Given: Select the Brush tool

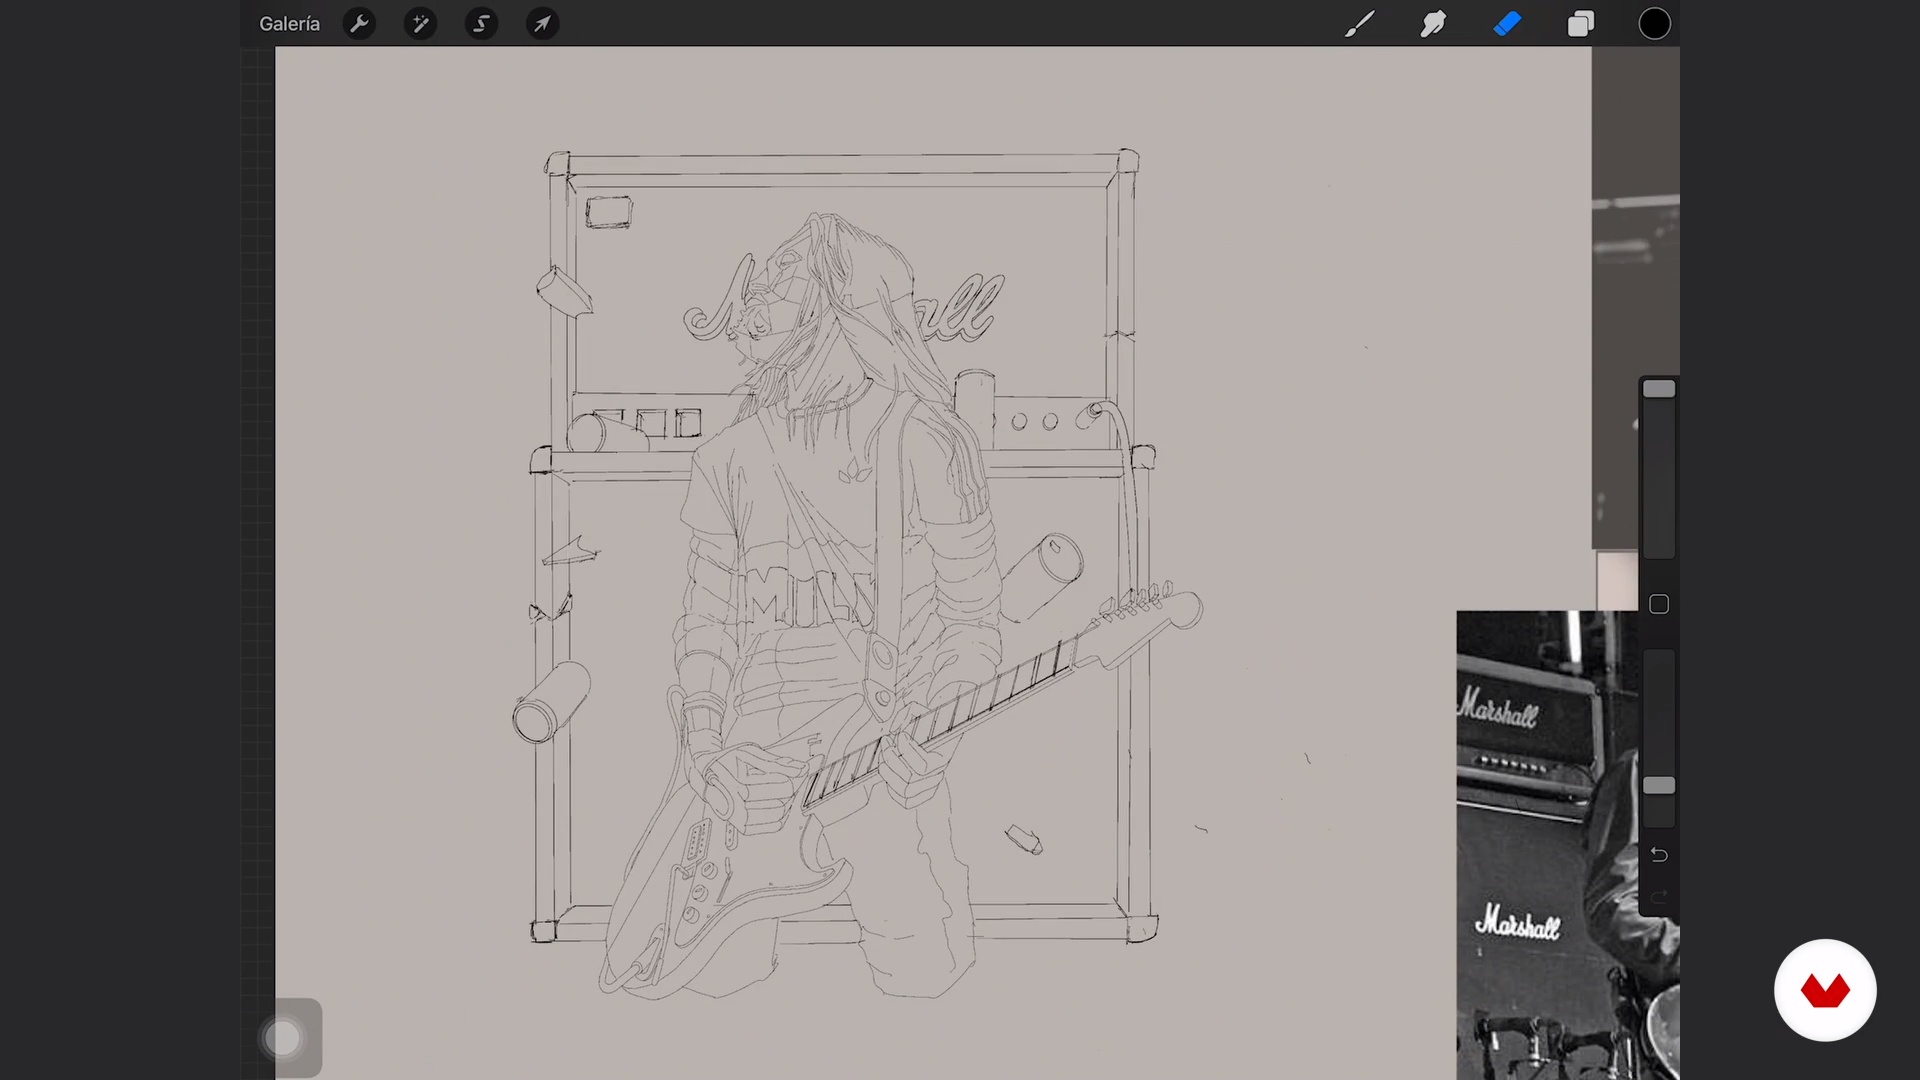Looking at the screenshot, I should click(x=1359, y=24).
